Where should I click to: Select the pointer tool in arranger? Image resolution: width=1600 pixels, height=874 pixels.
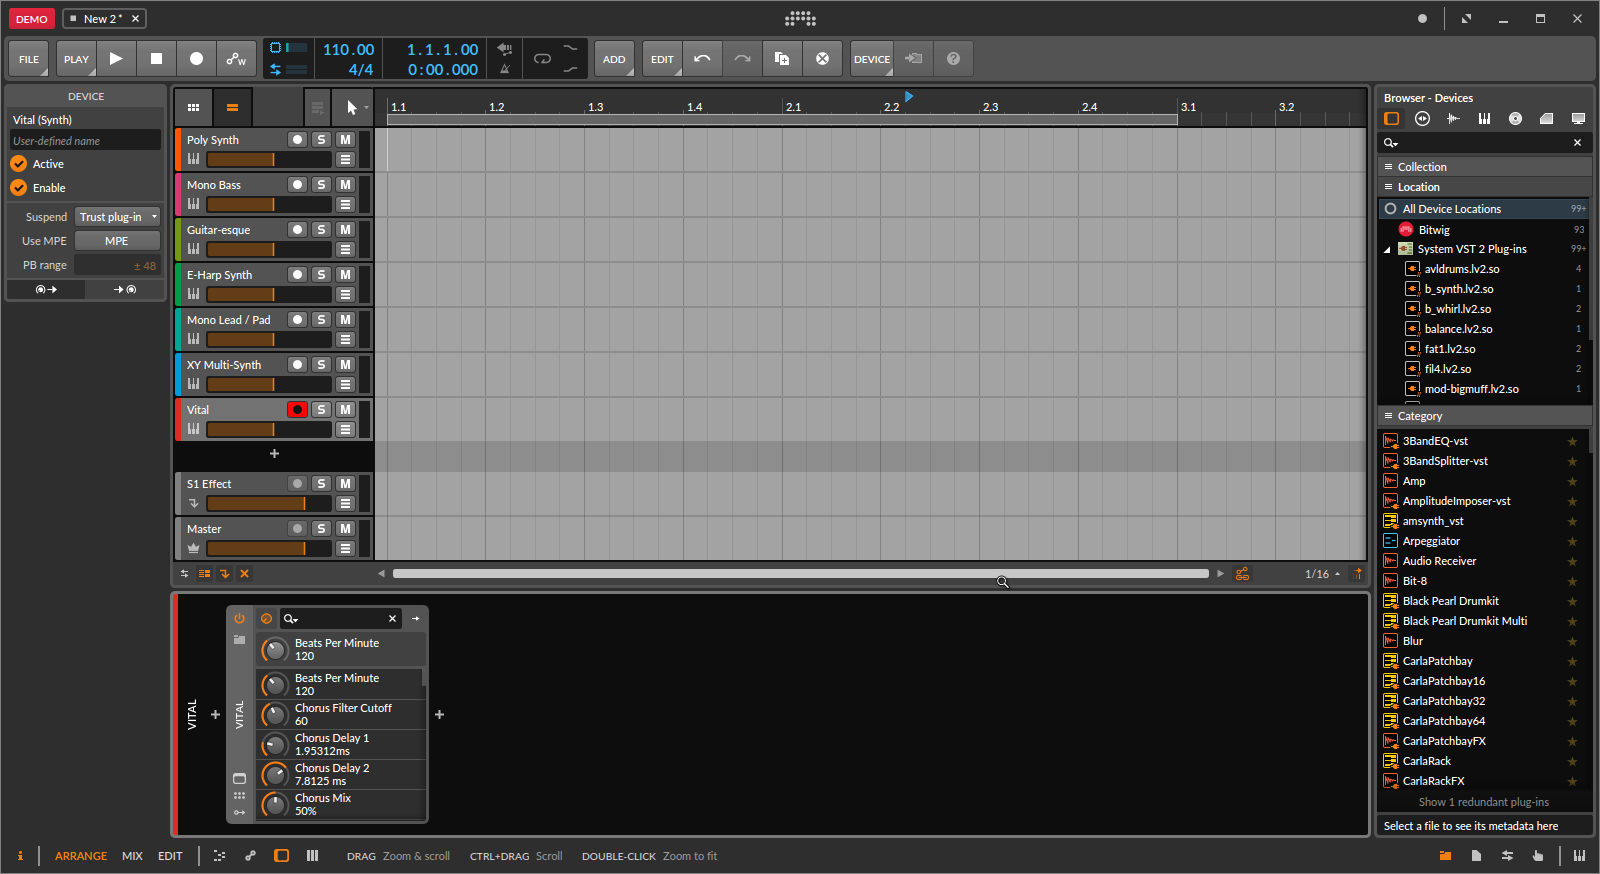click(x=351, y=107)
